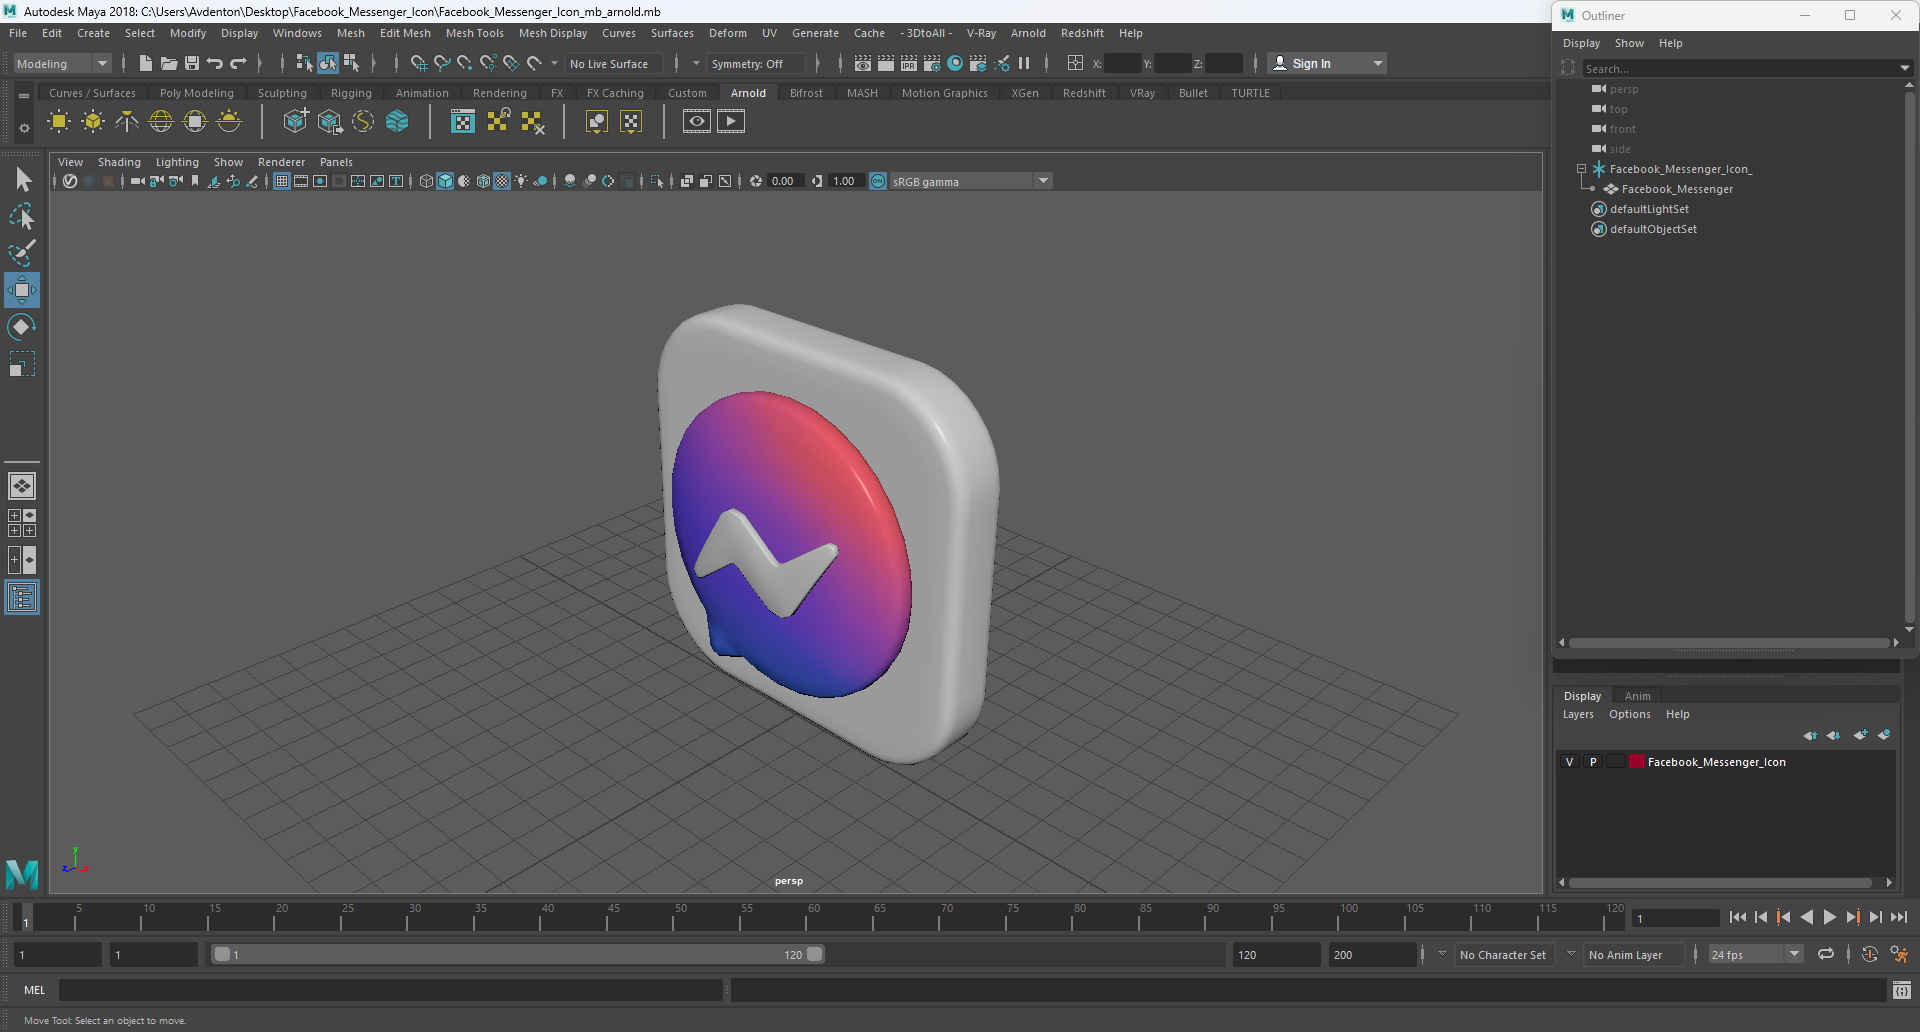
Task: Collapse Facebook_Messenger_Icon_ tree node
Action: [1581, 169]
